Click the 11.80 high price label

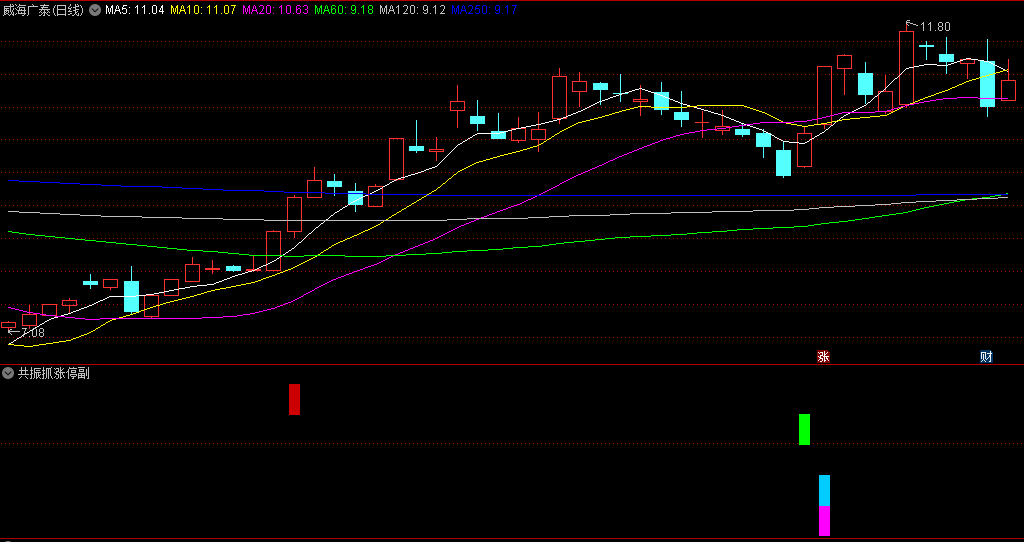[x=935, y=27]
